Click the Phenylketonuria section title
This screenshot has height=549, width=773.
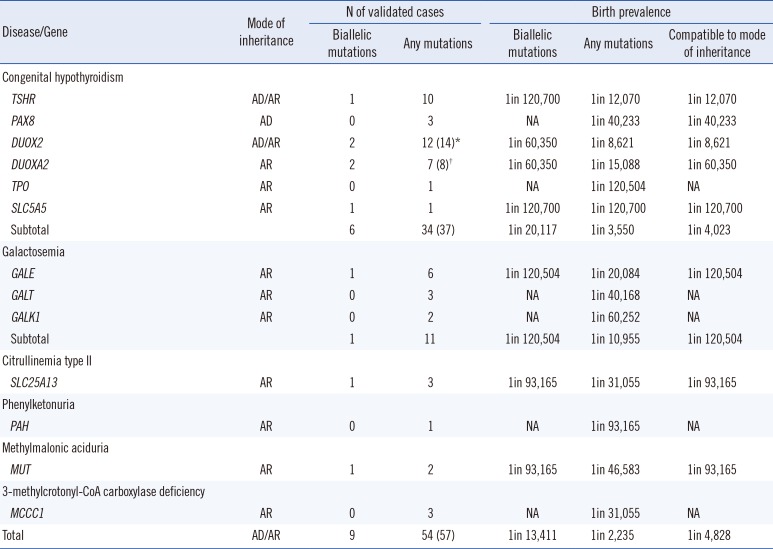[x=43, y=408]
